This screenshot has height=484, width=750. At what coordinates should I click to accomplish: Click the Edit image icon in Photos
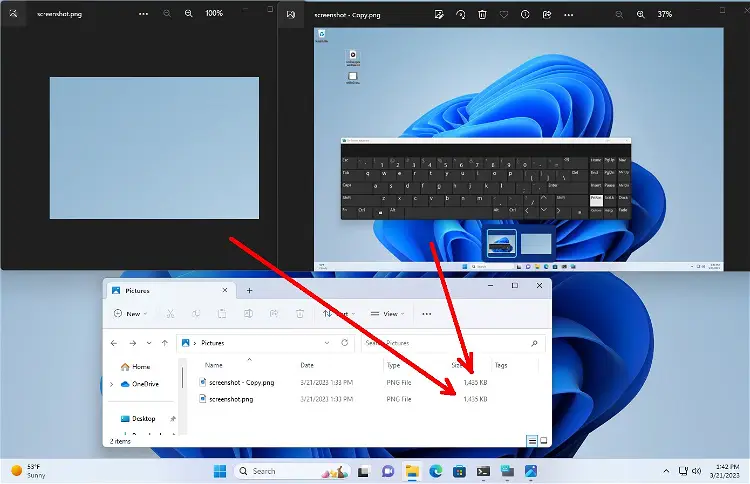click(439, 15)
